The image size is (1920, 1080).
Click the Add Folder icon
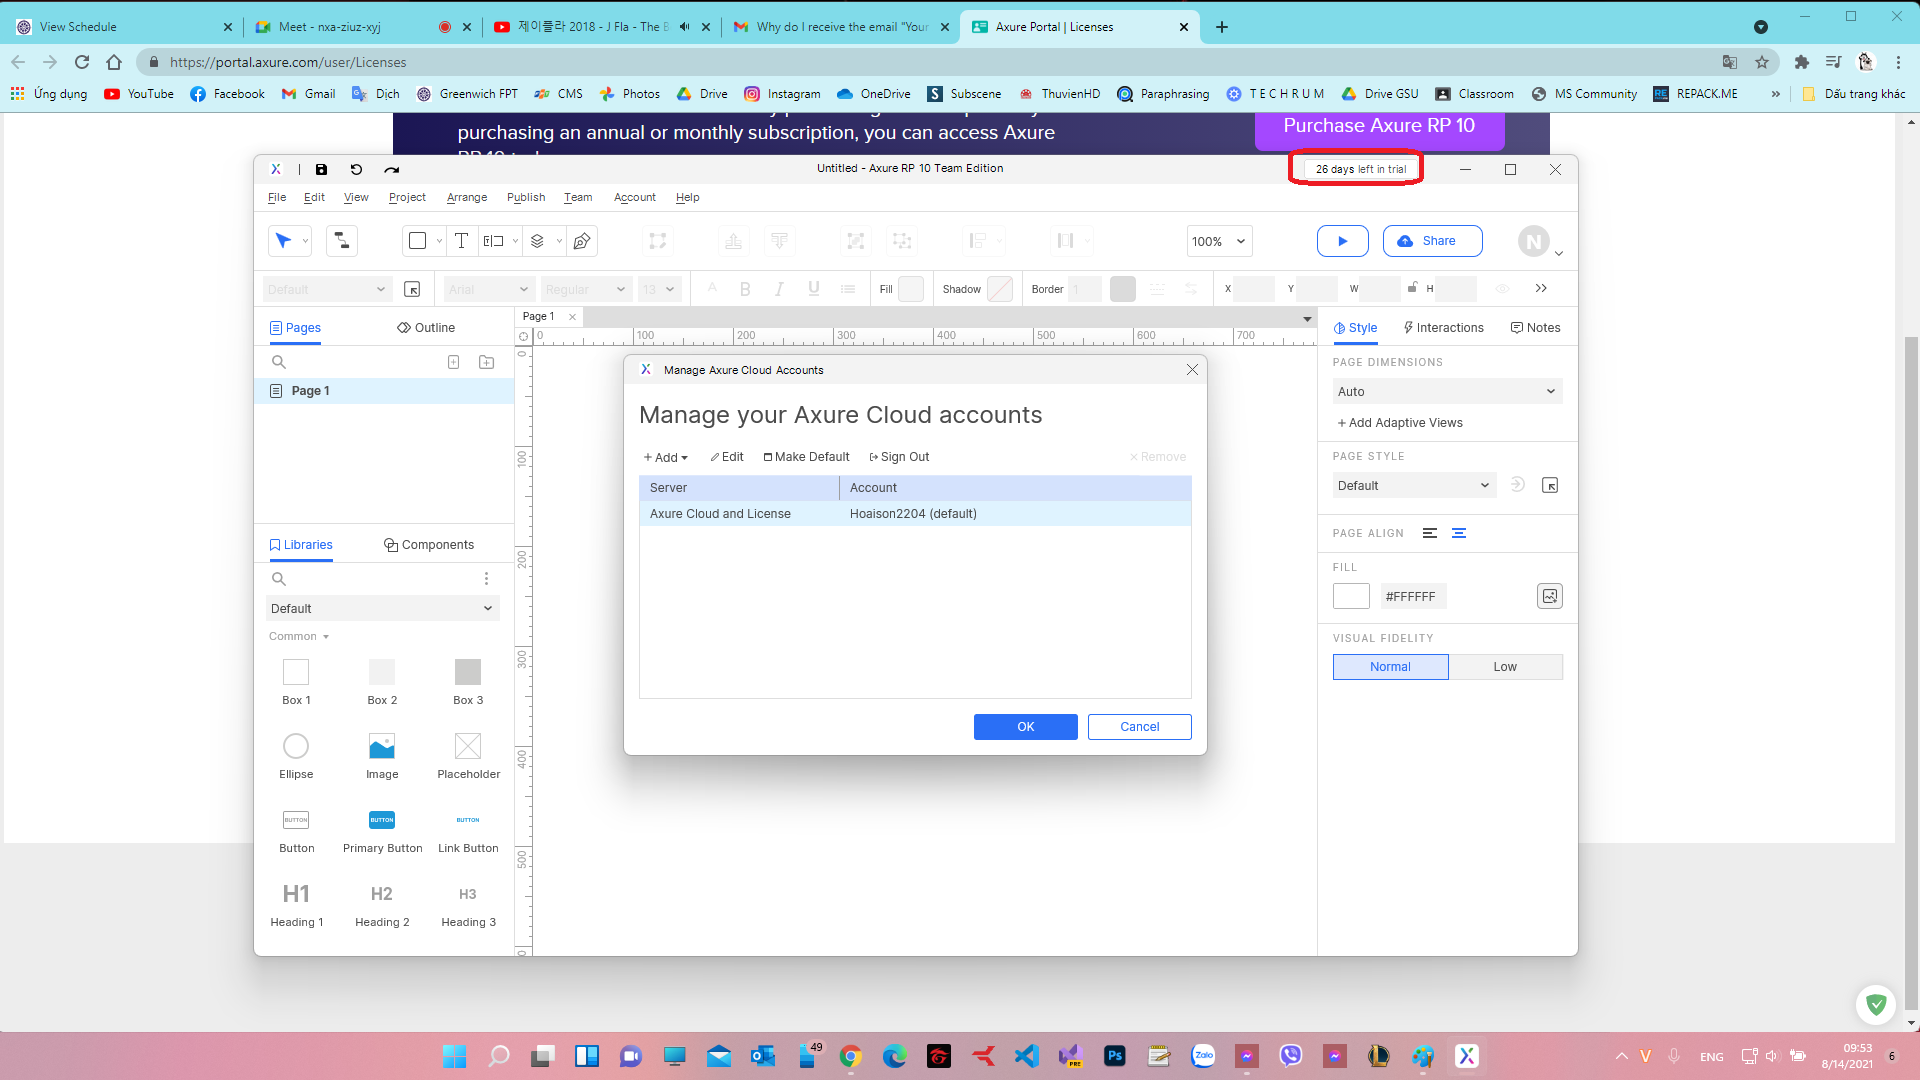click(487, 362)
